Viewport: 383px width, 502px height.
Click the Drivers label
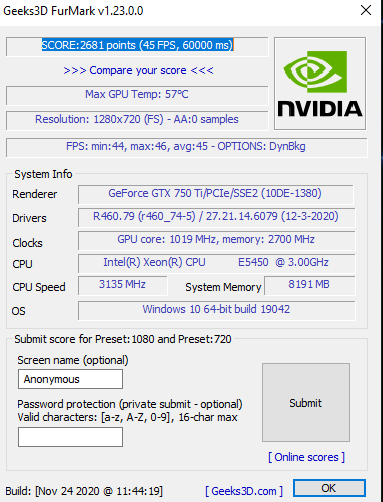point(29,218)
